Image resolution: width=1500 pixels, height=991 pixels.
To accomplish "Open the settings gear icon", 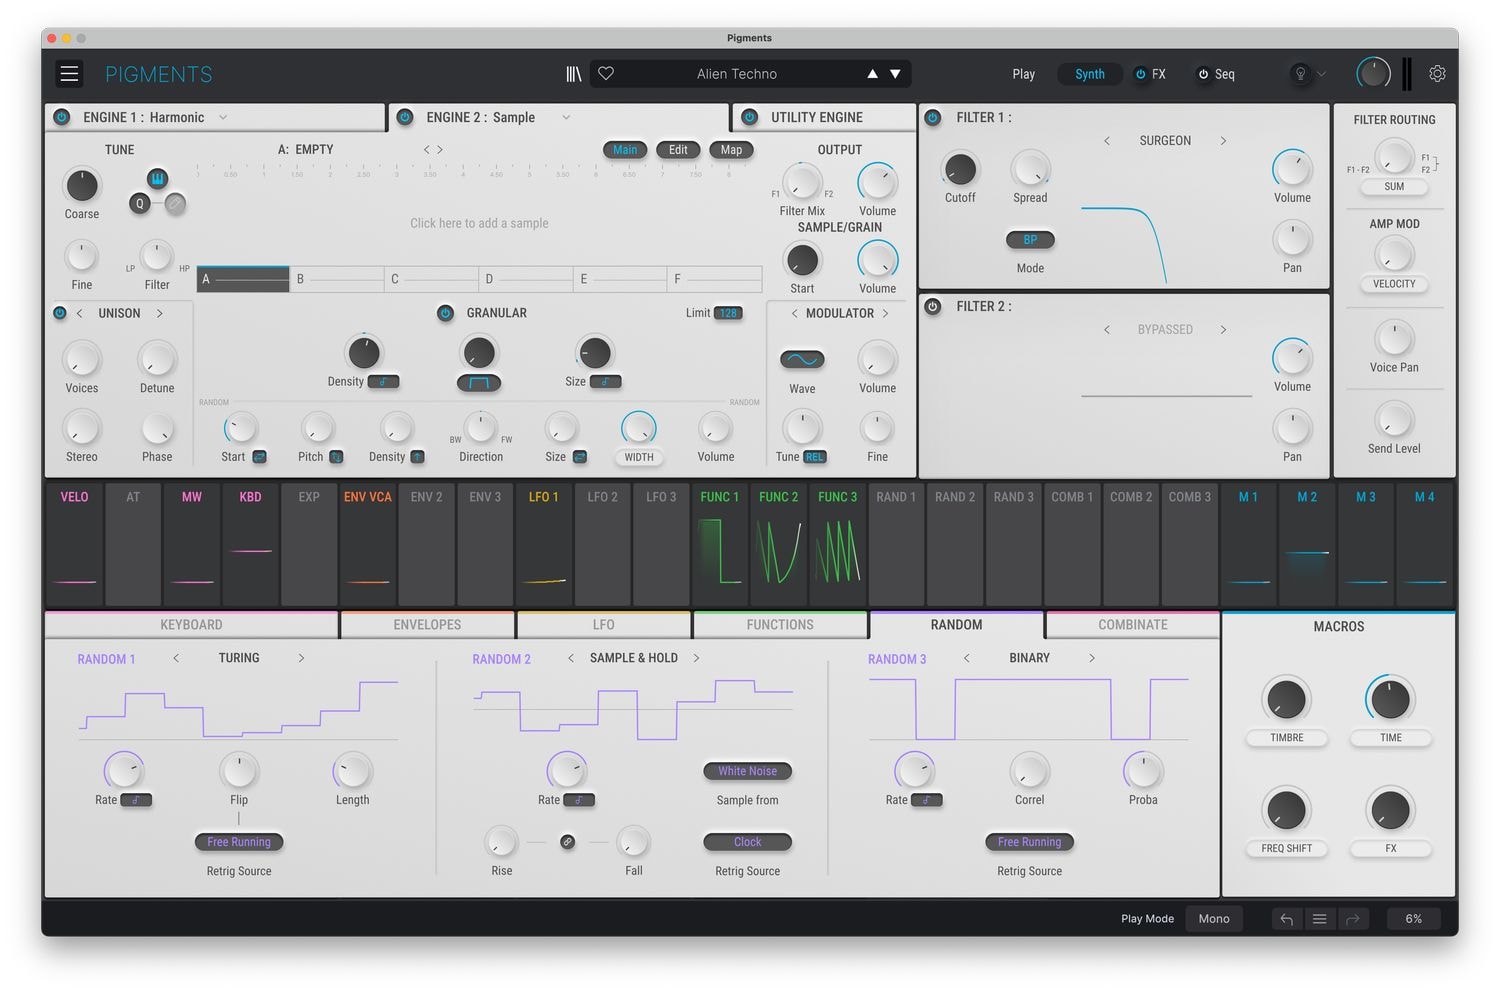I will pyautogui.click(x=1437, y=74).
